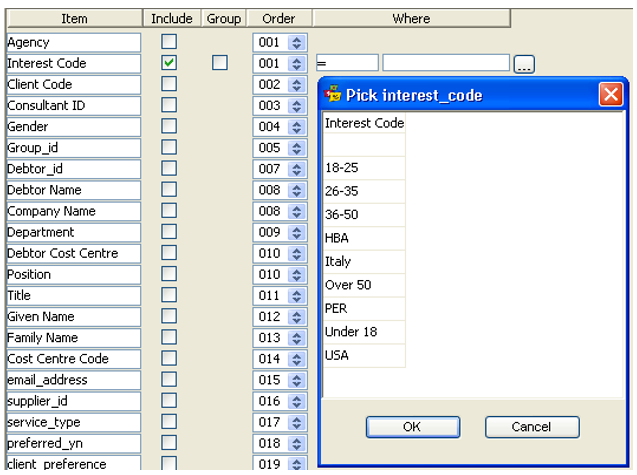The image size is (637, 475).
Task: Check Include for Position
Action: pyautogui.click(x=169, y=274)
